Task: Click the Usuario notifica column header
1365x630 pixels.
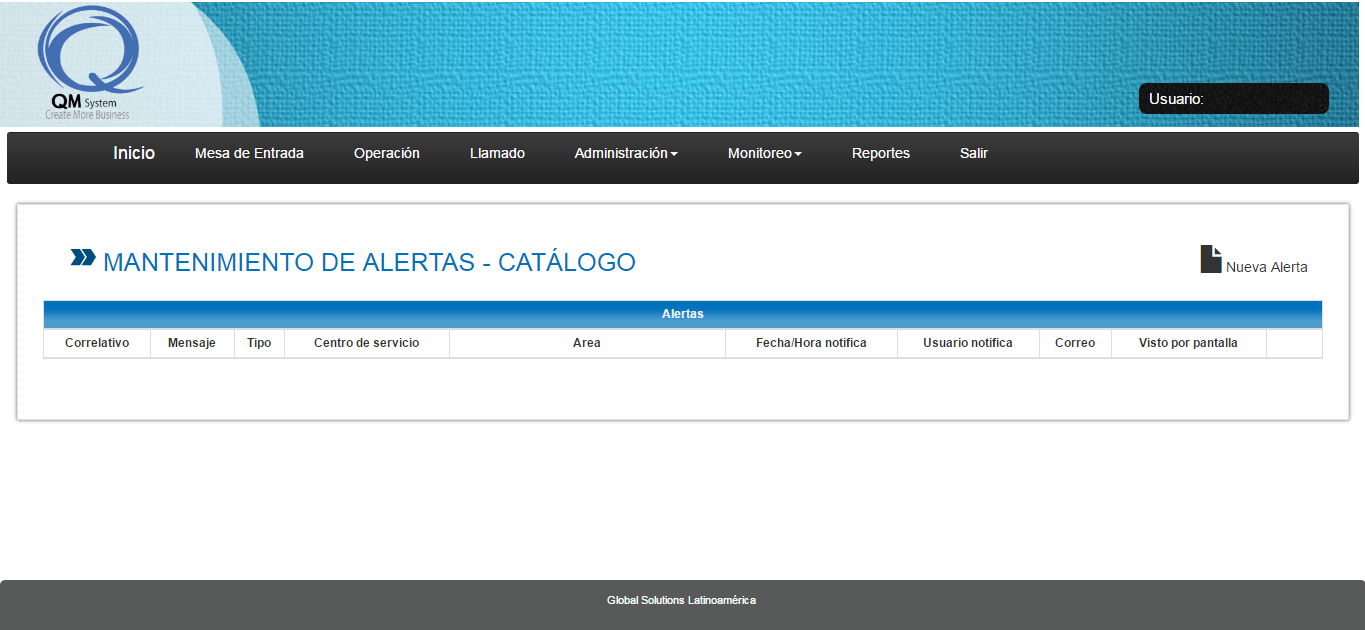Action: tap(967, 343)
